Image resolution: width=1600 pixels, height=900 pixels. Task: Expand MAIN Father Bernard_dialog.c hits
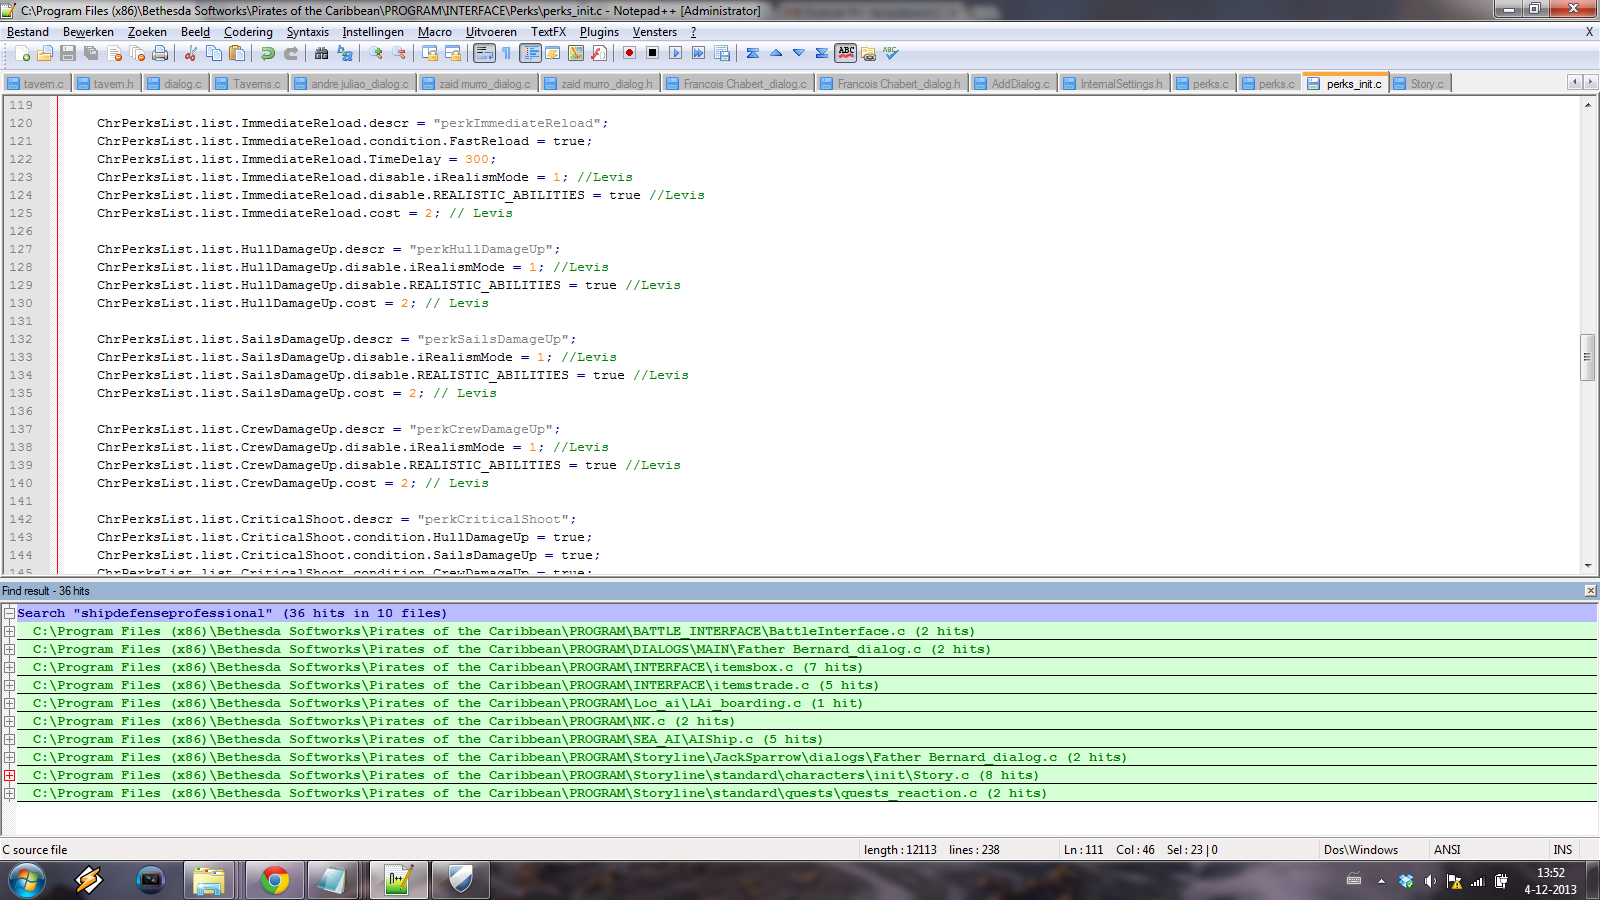(x=9, y=649)
